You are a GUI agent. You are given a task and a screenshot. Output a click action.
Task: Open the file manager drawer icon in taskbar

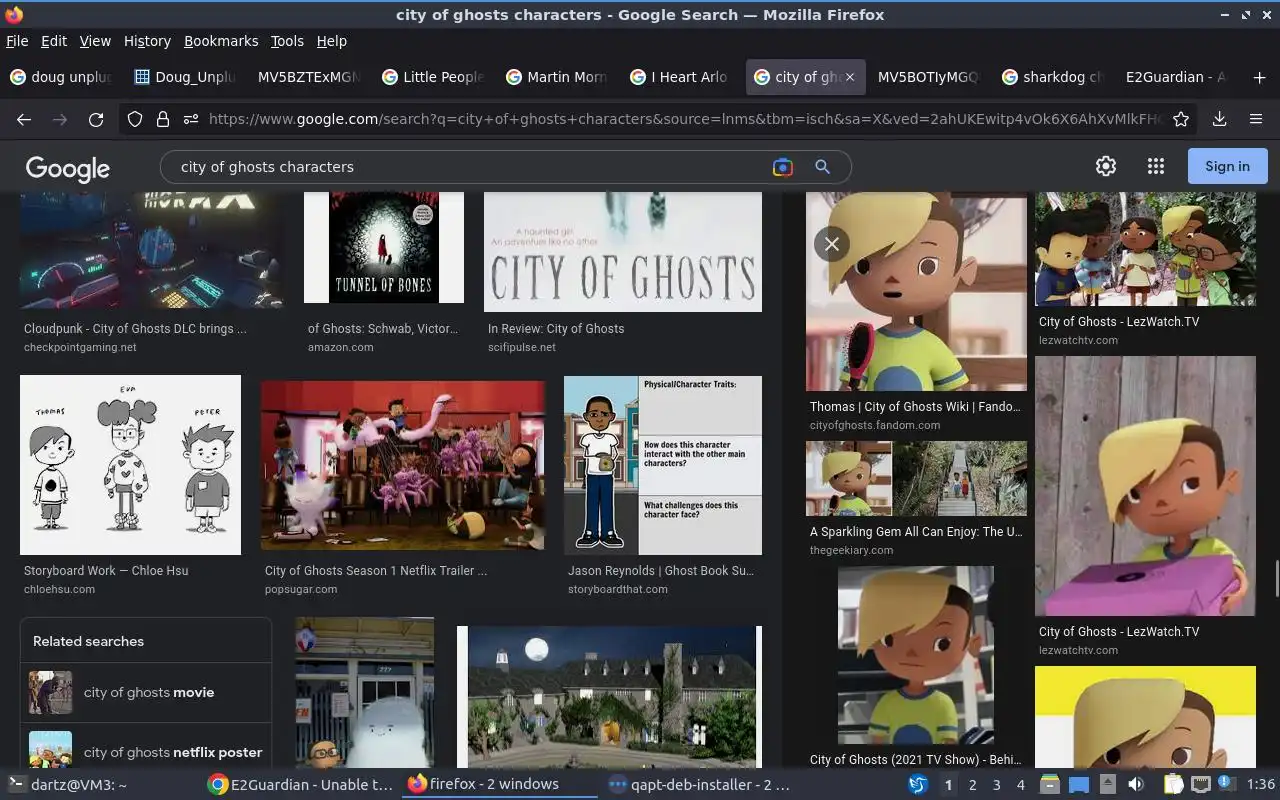[1050, 785]
